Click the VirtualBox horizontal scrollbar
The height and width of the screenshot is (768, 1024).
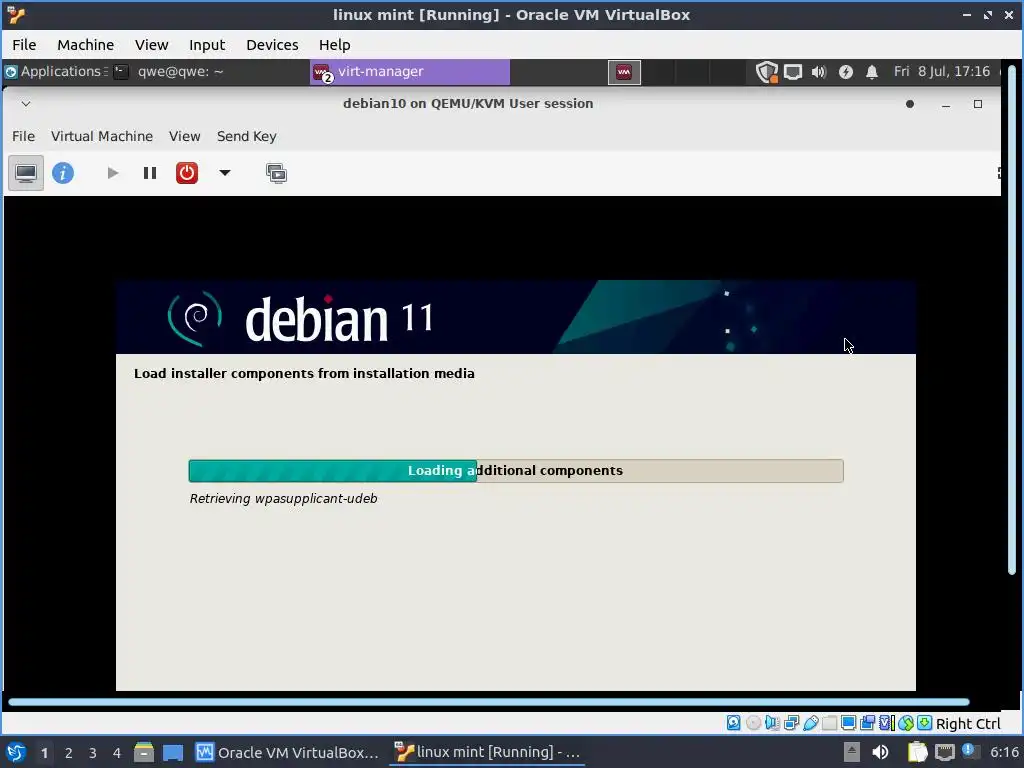pos(488,703)
